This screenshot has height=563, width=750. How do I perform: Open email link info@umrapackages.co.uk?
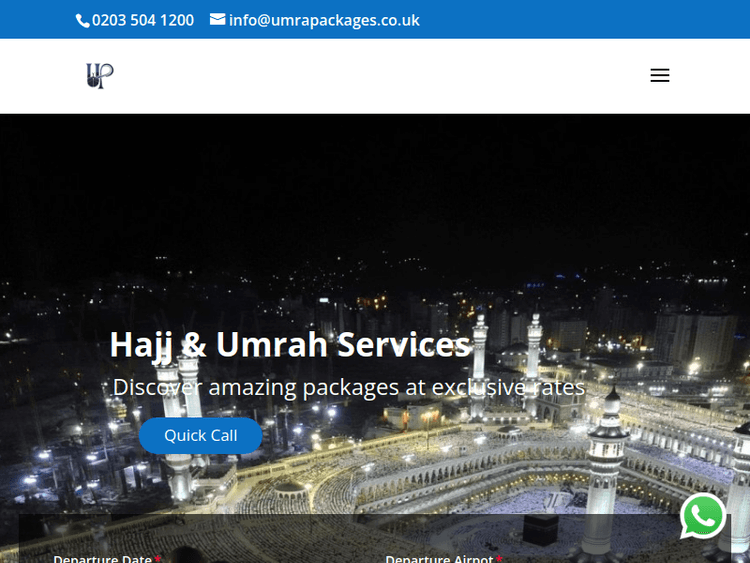[324, 21]
